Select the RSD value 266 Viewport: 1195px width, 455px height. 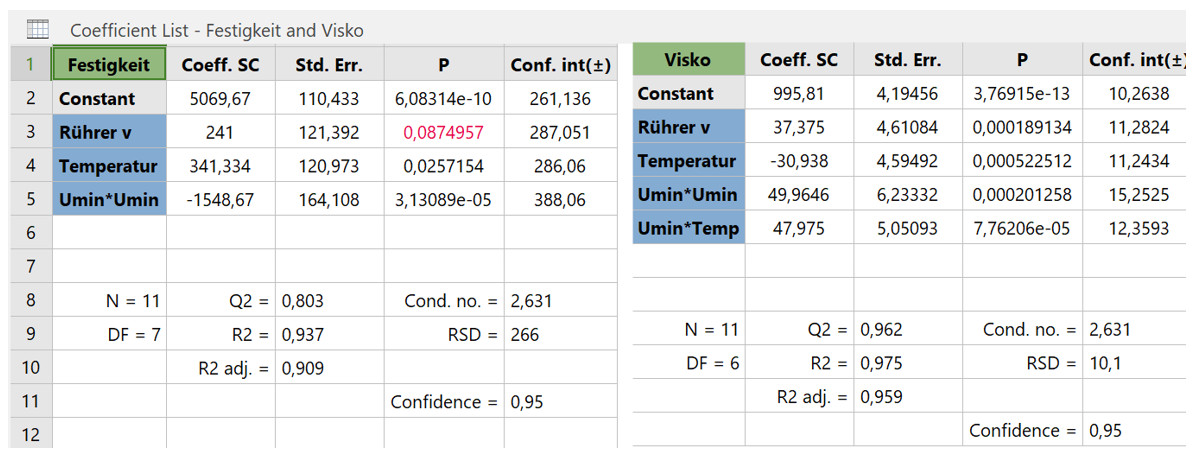[x=524, y=335]
